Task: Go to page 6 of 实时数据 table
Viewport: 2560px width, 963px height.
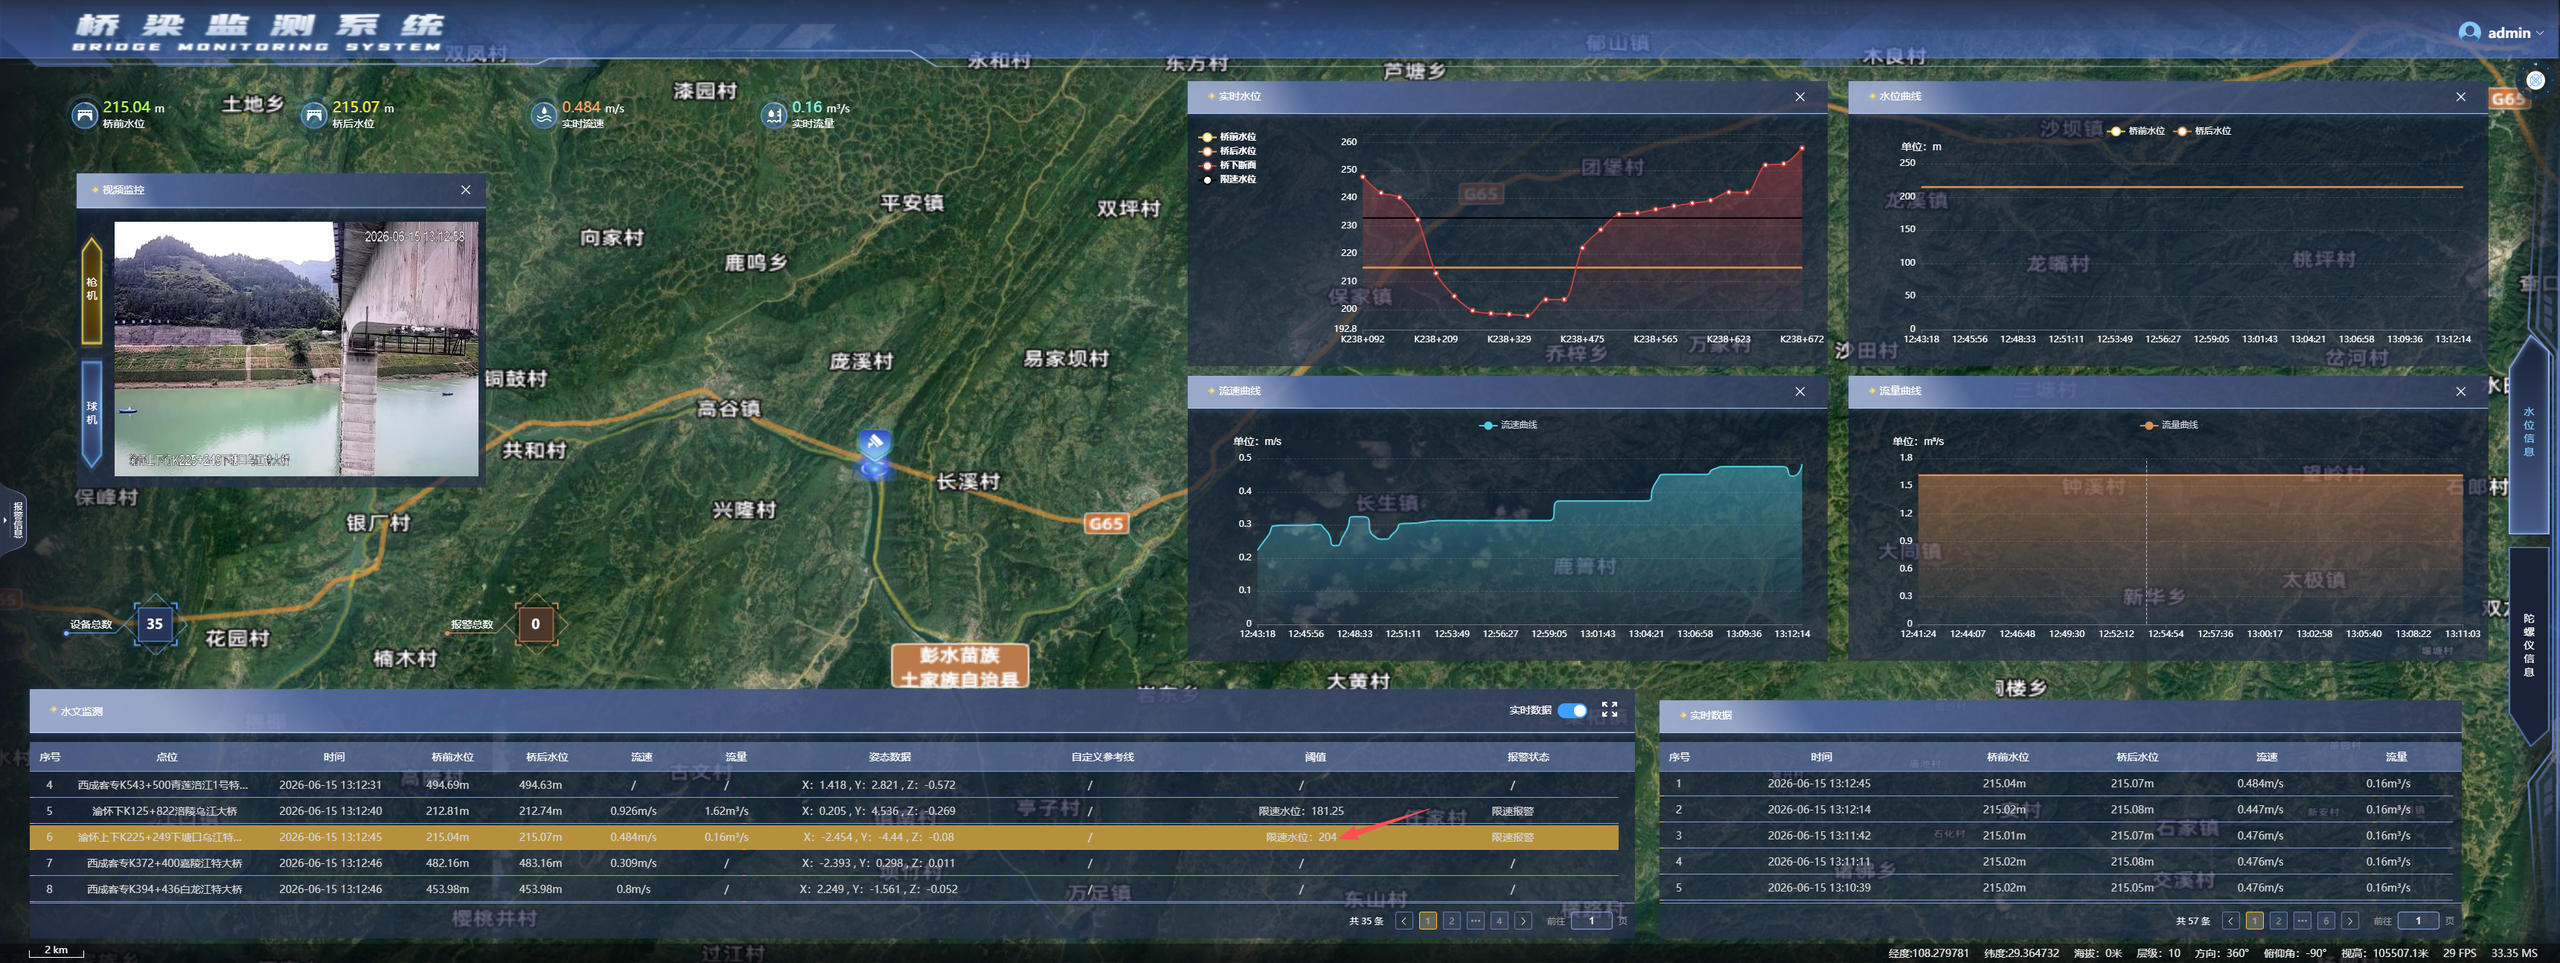Action: click(2326, 921)
